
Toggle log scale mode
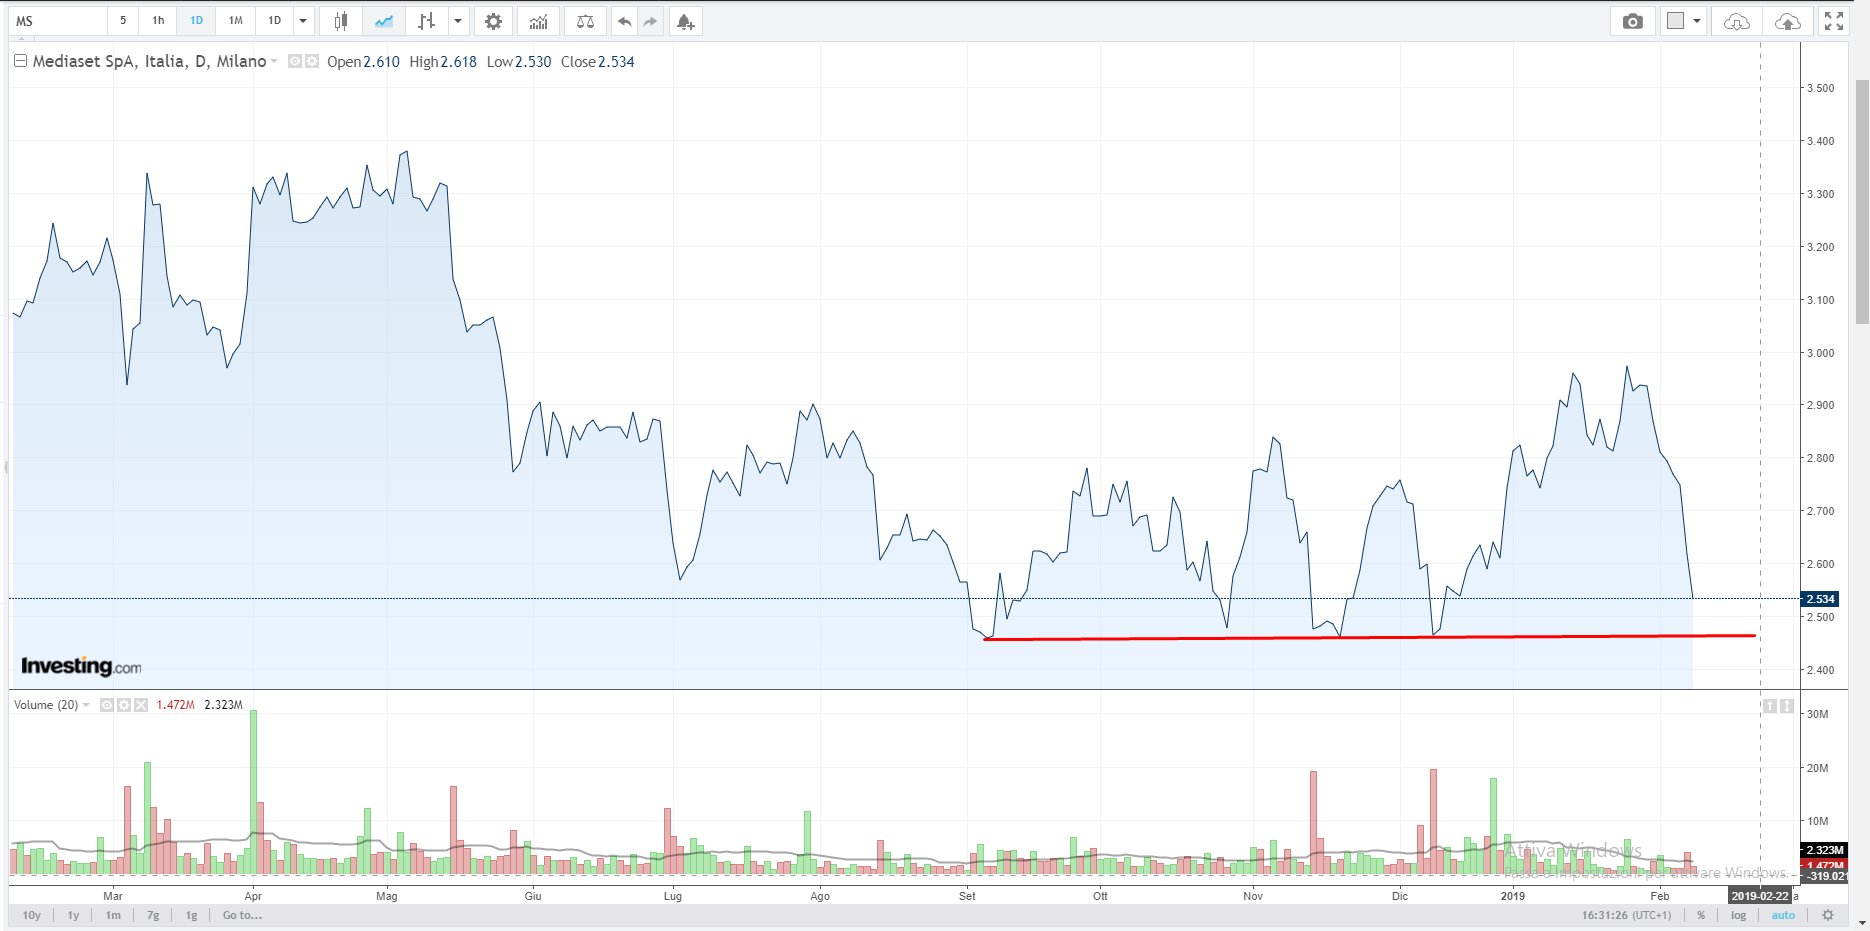pos(1739,915)
